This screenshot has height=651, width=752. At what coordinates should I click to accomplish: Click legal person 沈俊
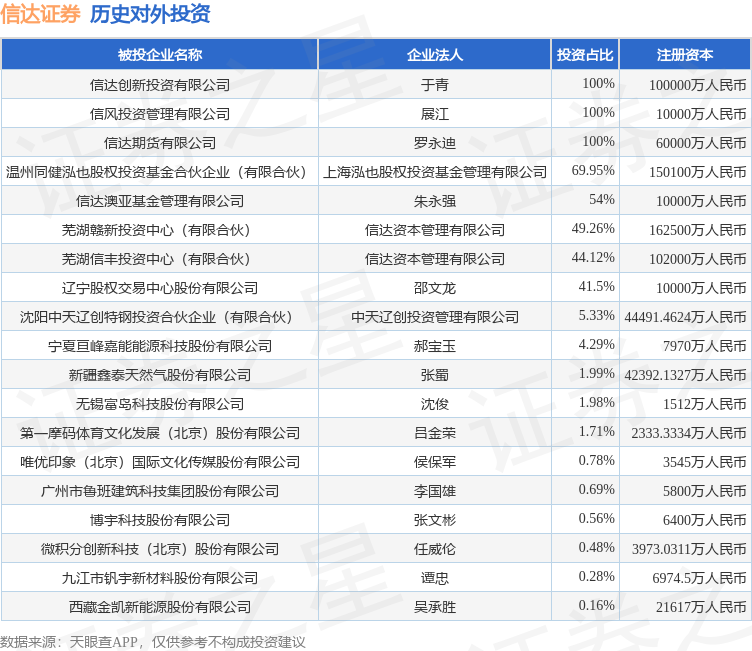(435, 404)
